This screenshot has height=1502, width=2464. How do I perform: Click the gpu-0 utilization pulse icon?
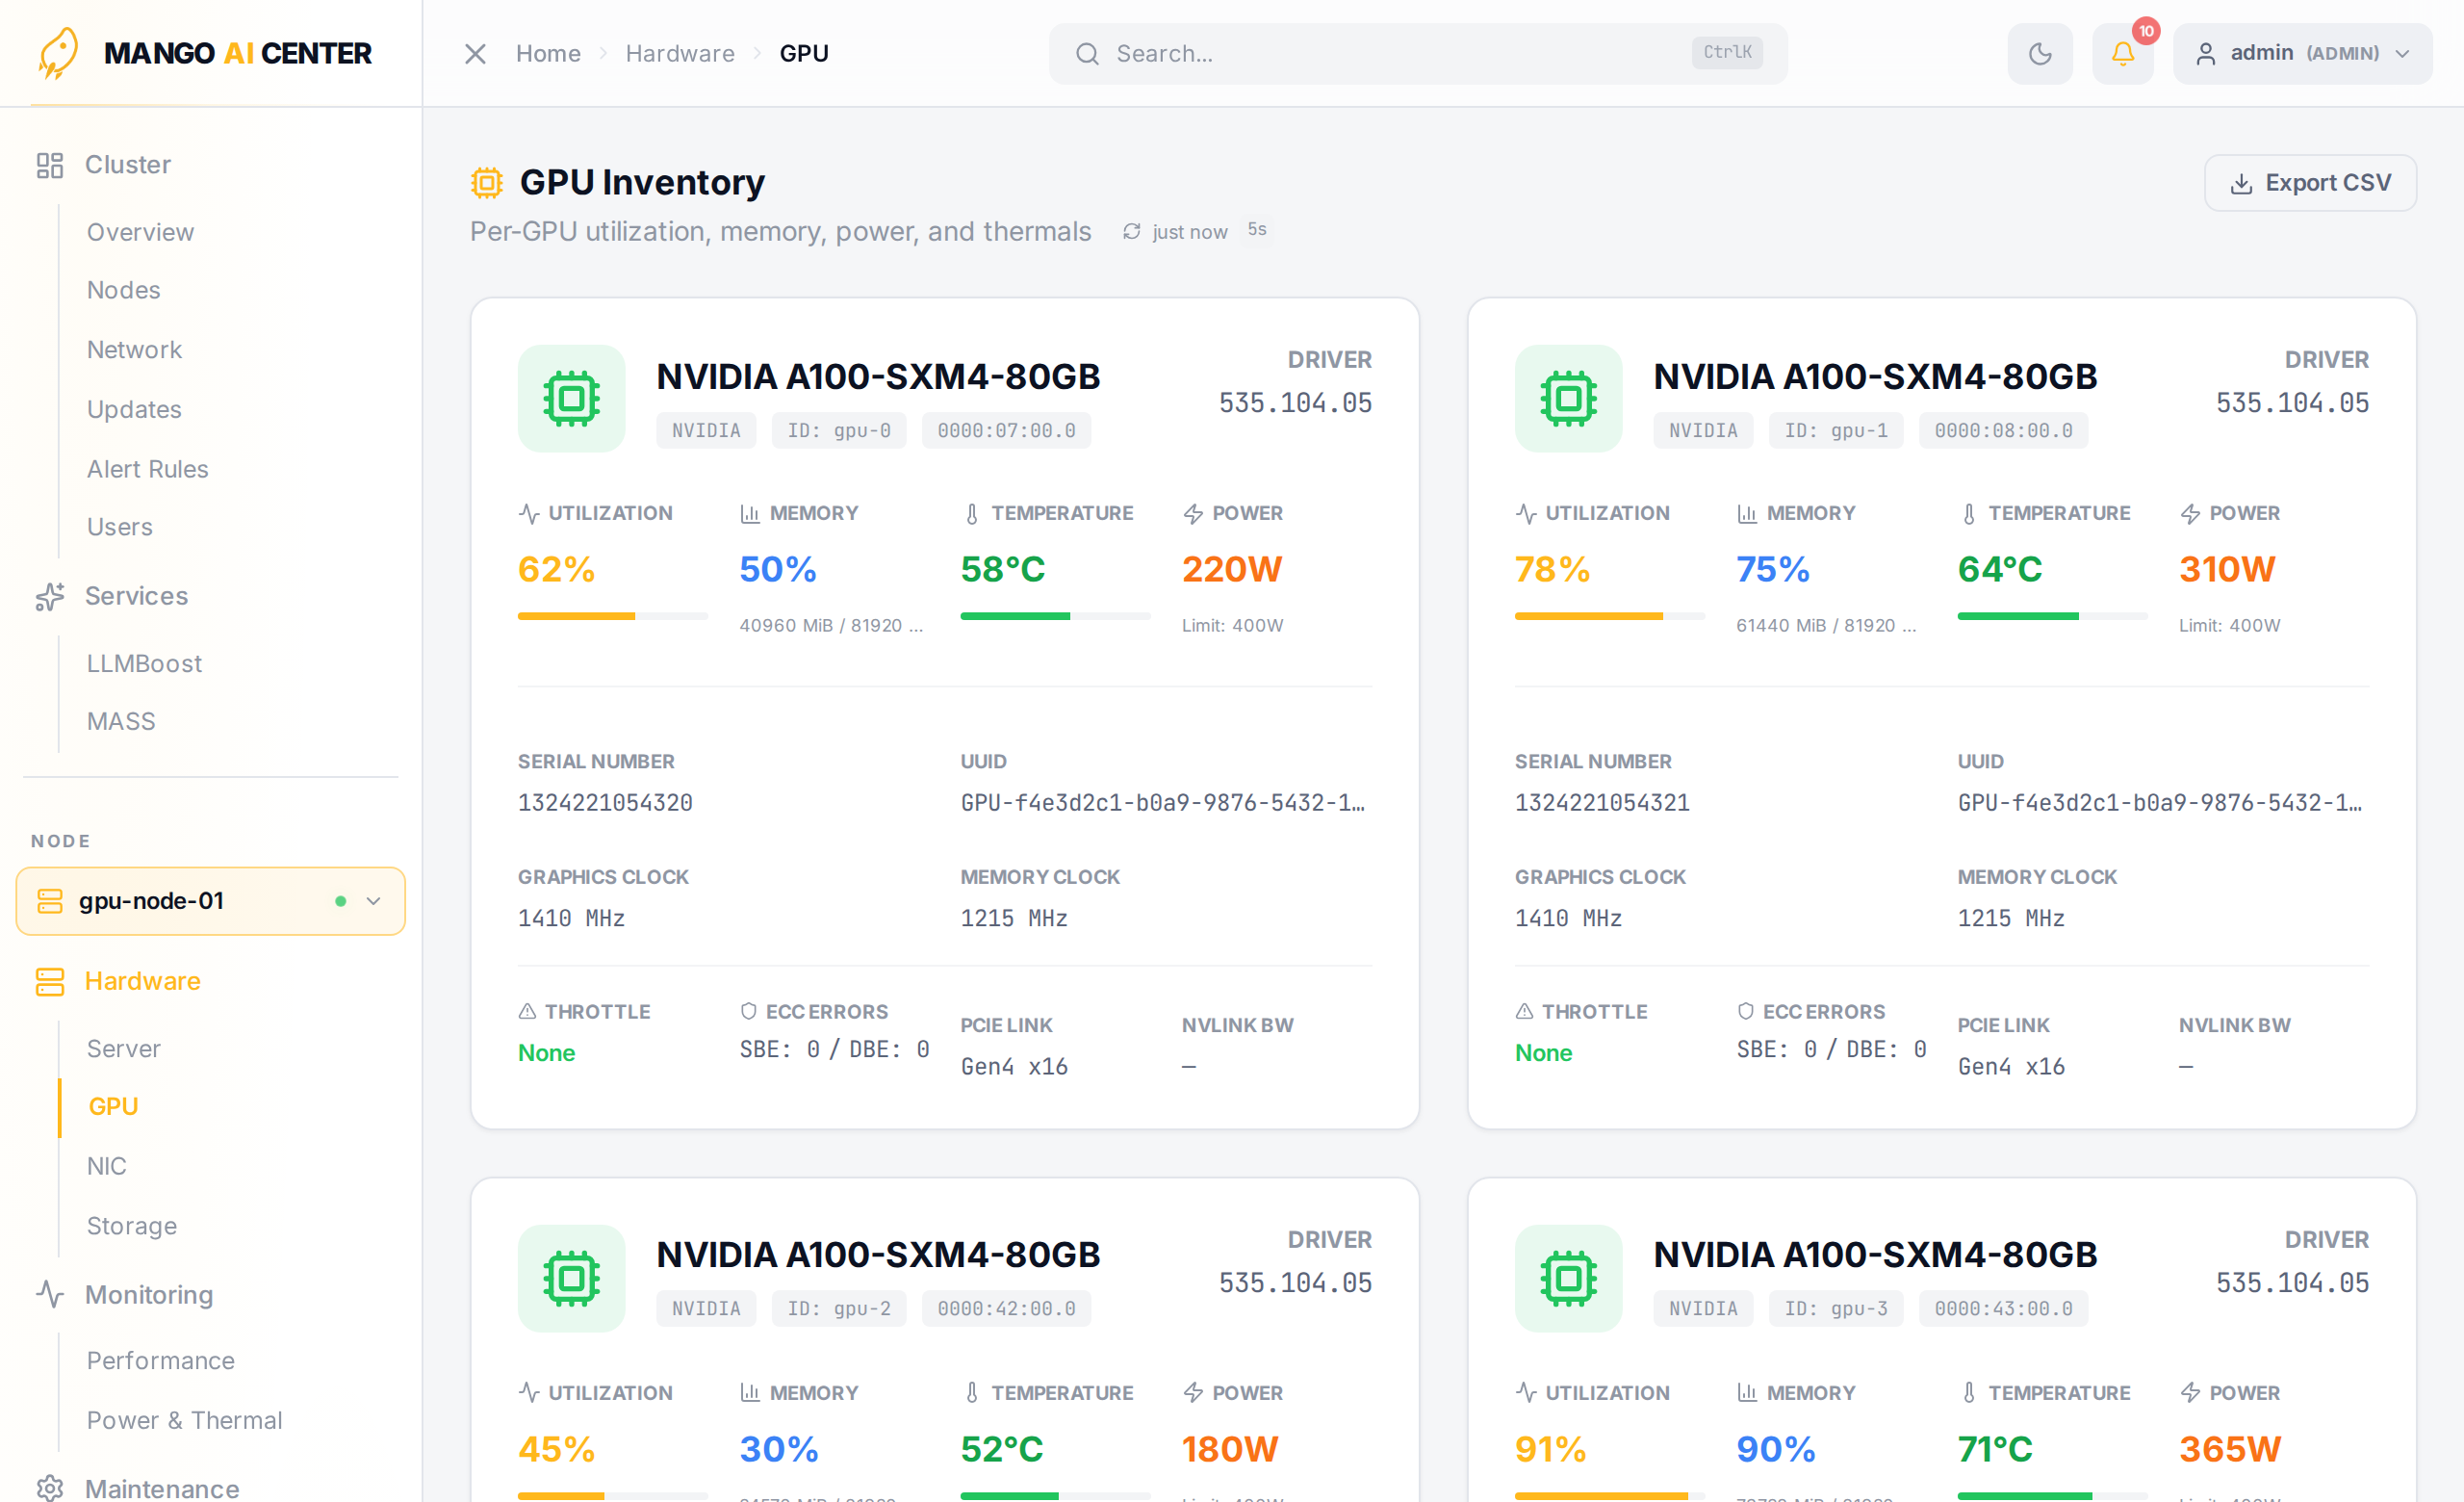point(529,514)
